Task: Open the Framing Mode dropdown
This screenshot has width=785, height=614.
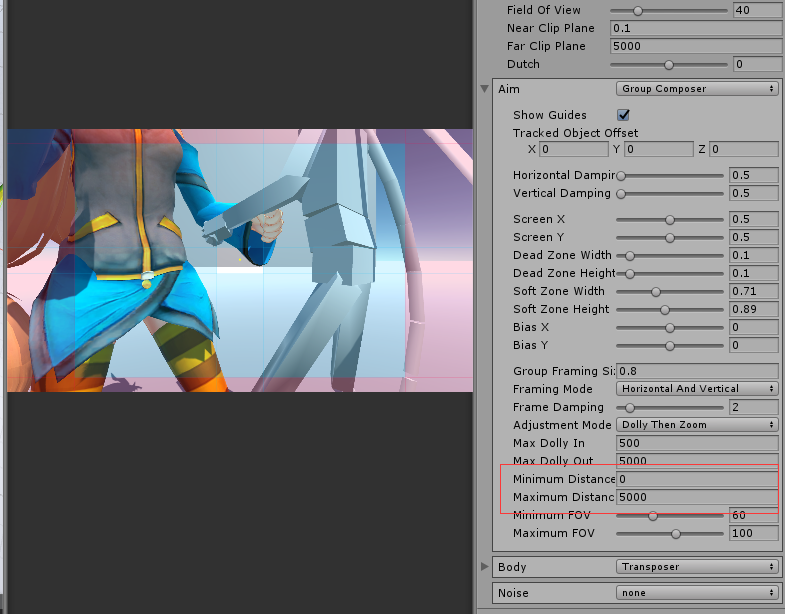Action: 697,389
